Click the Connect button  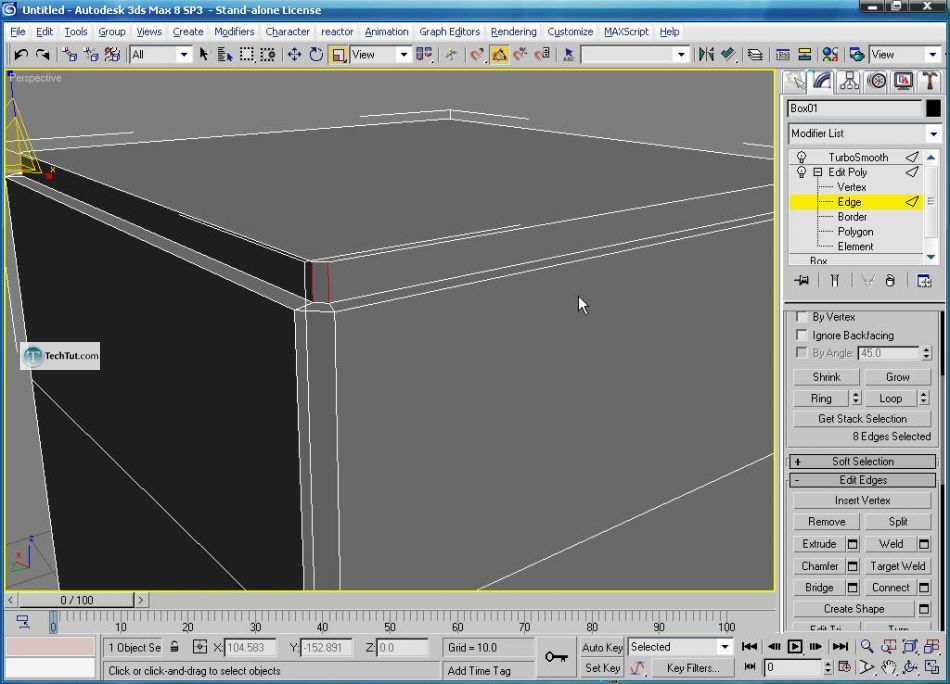click(x=890, y=588)
